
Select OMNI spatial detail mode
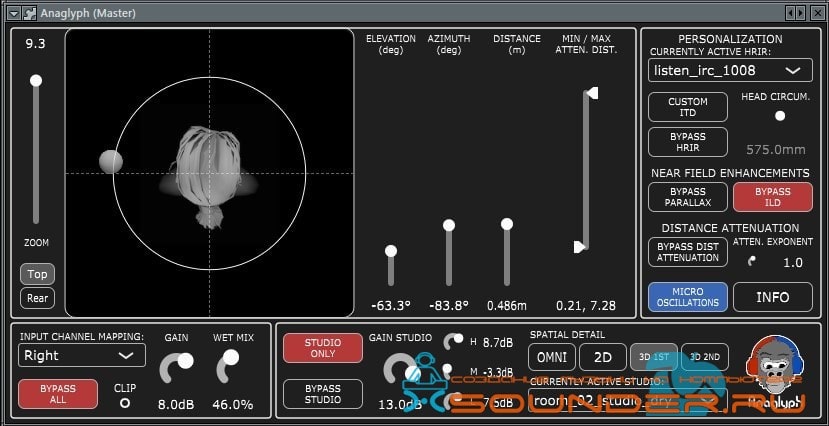pyautogui.click(x=552, y=357)
